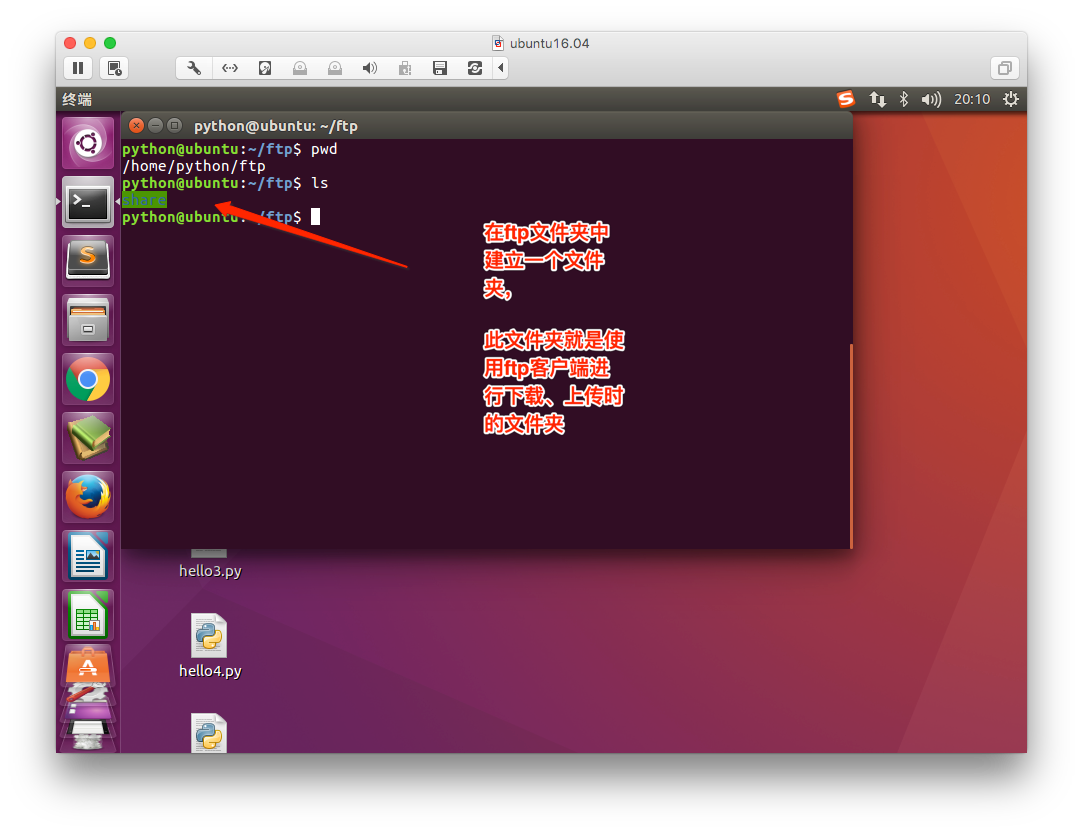Toggle Bluetooth indicator in top panel

pyautogui.click(x=903, y=99)
